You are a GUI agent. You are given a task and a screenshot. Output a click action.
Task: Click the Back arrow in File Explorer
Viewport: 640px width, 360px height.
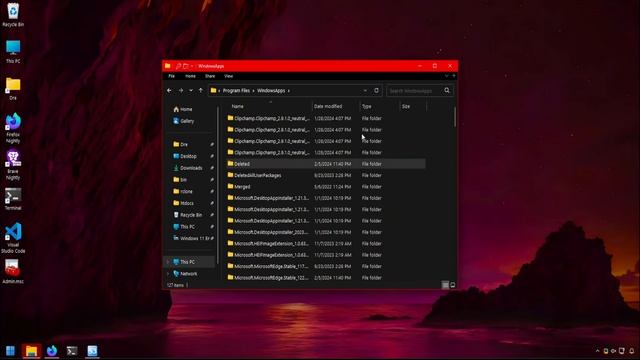(169, 91)
